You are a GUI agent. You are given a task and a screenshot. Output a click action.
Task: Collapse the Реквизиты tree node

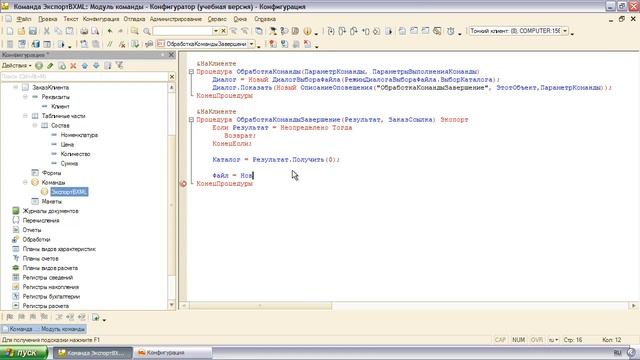25,97
